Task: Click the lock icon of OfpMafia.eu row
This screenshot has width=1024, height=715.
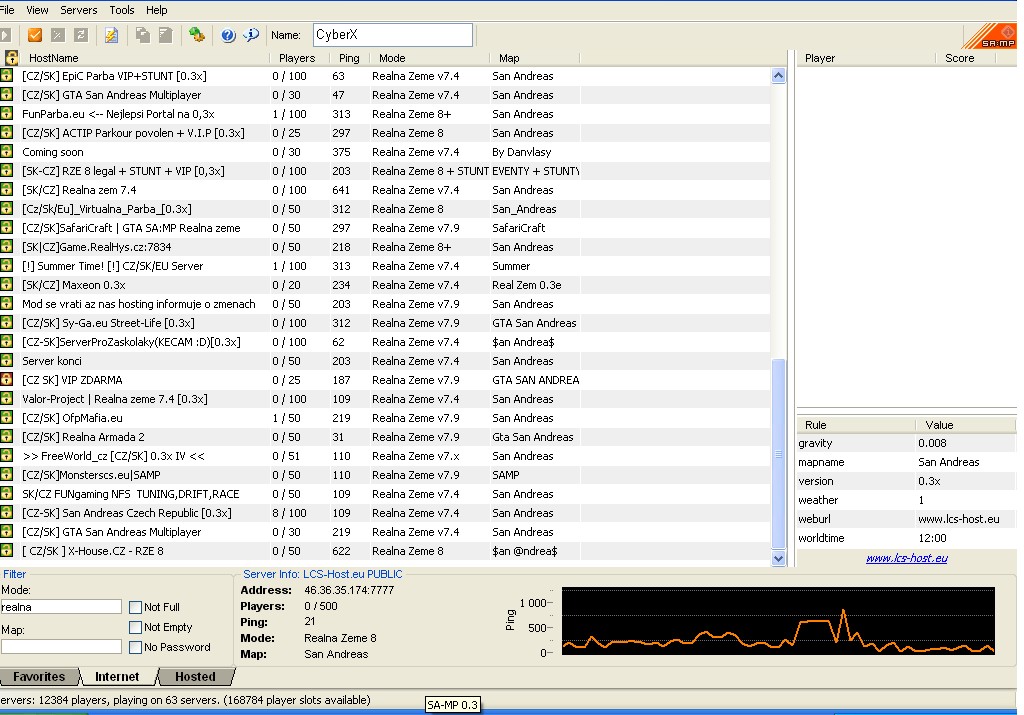Action: (7, 418)
